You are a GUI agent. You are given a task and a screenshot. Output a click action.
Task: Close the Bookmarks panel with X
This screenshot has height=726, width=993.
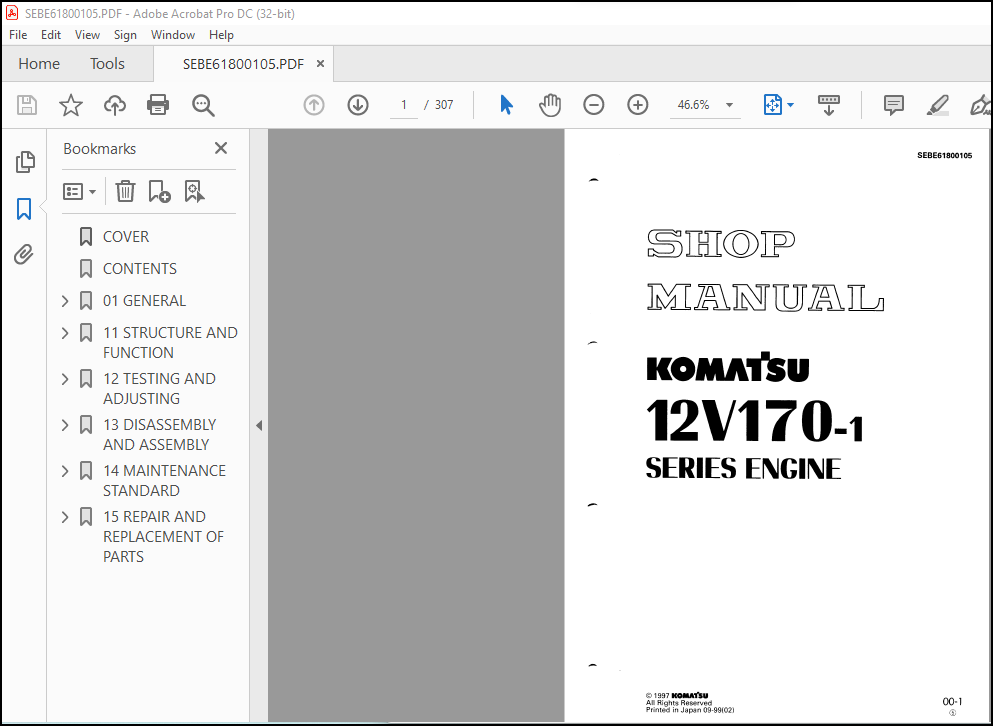220,148
